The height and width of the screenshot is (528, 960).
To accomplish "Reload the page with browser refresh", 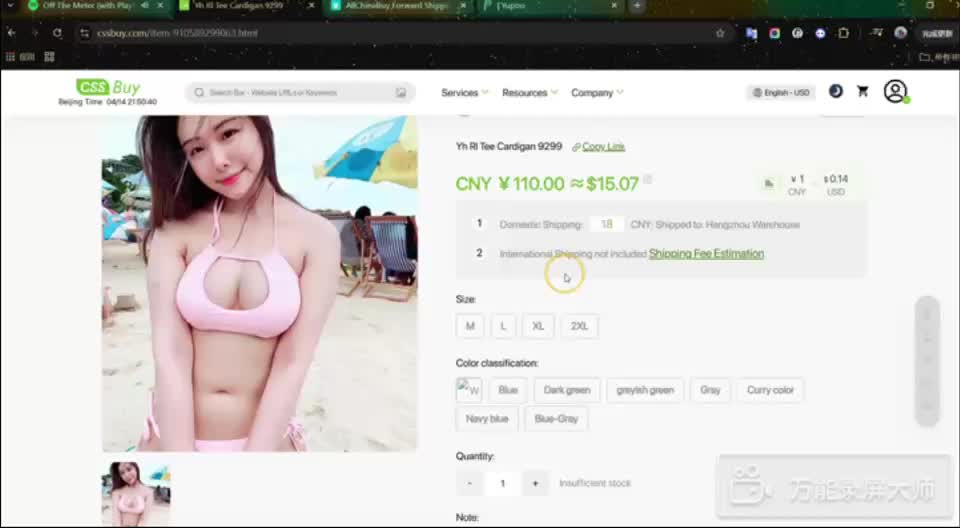I will pos(57,33).
